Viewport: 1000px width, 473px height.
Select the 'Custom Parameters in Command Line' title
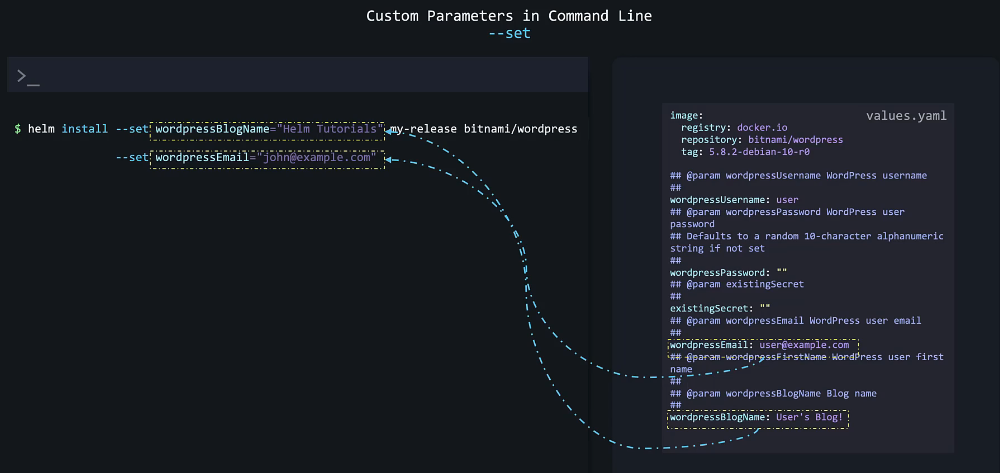(x=509, y=16)
